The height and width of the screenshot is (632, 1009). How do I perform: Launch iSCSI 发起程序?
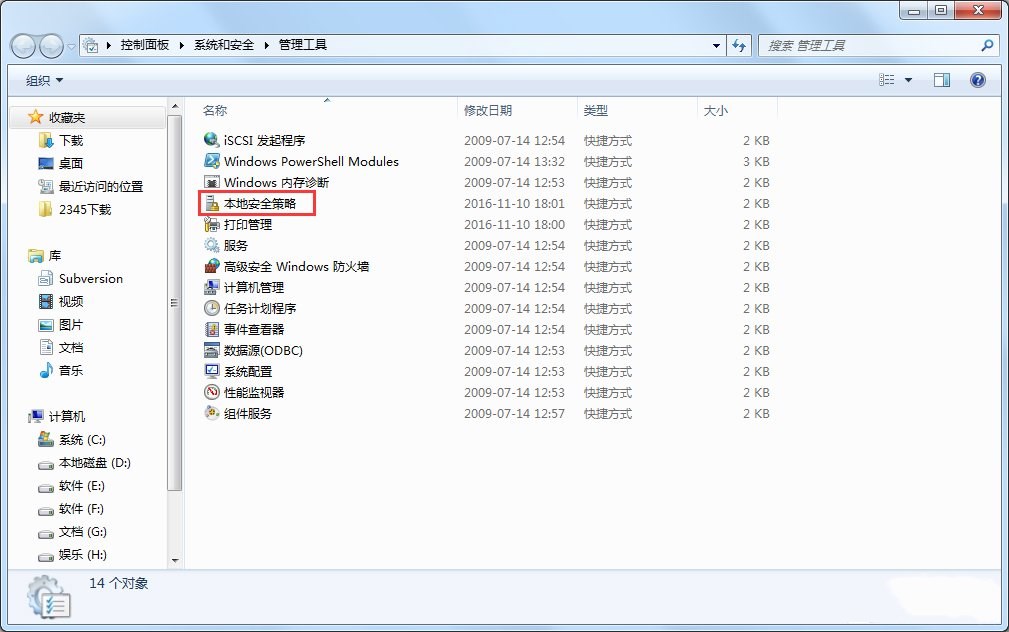[x=255, y=140]
